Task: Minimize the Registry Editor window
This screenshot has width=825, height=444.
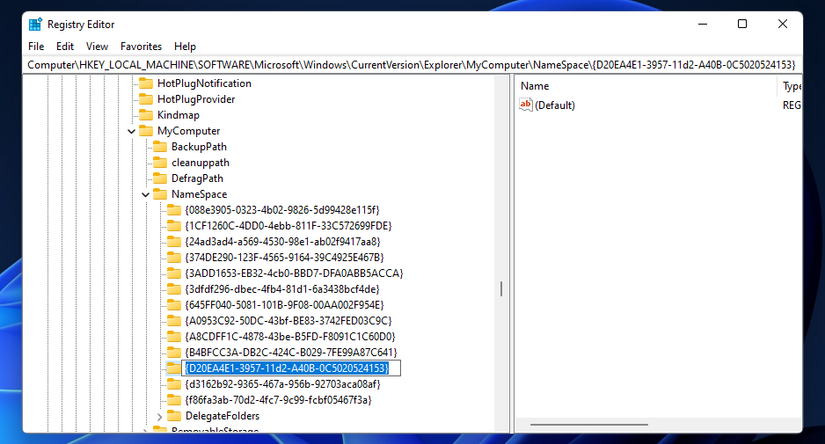Action: pos(702,24)
